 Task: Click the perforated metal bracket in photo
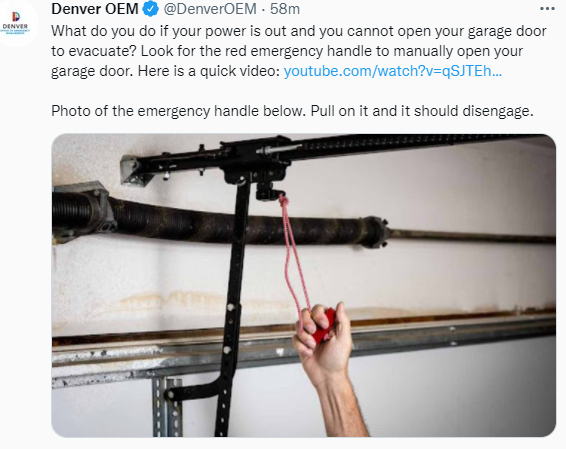(167, 407)
